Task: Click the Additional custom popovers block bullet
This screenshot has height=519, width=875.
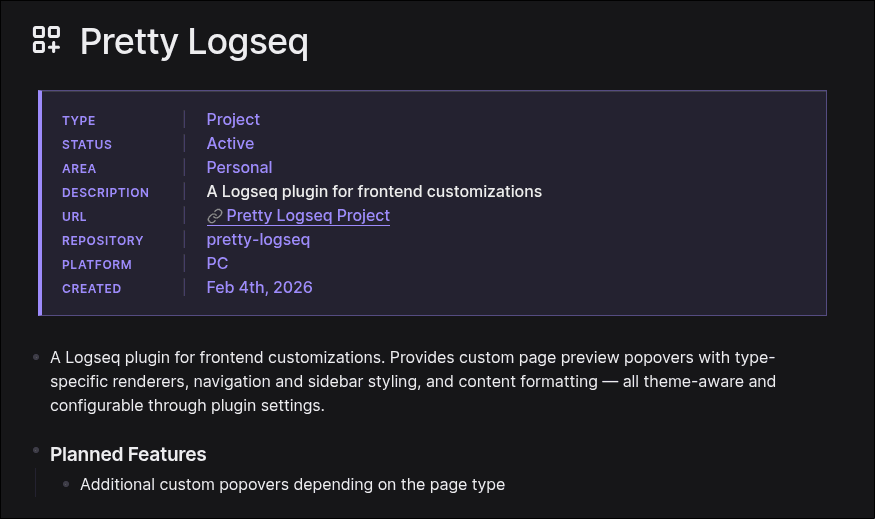Action: tap(66, 485)
